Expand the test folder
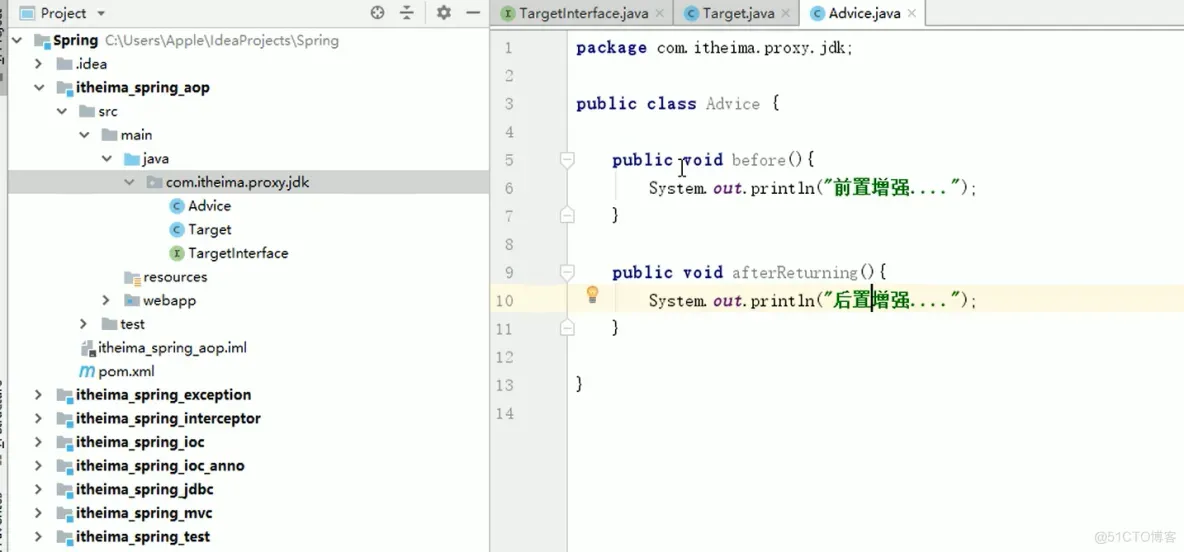 (x=84, y=324)
